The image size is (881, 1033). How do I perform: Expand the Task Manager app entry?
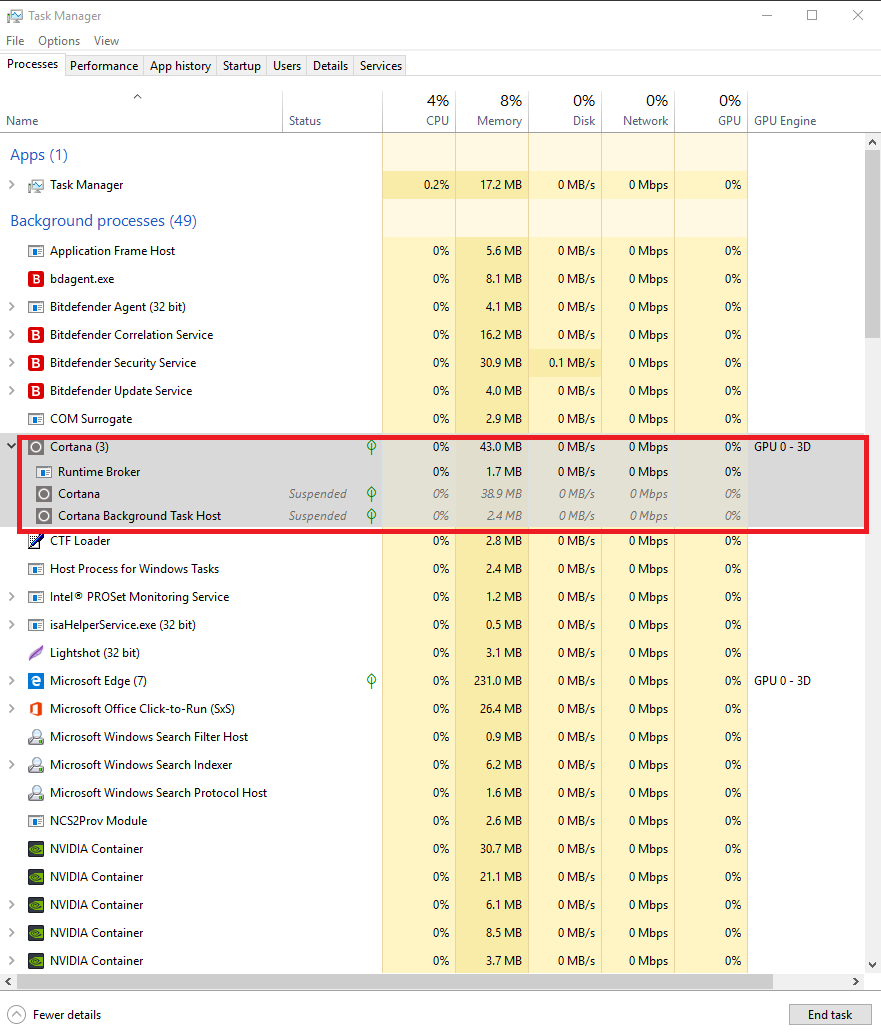pyautogui.click(x=11, y=185)
